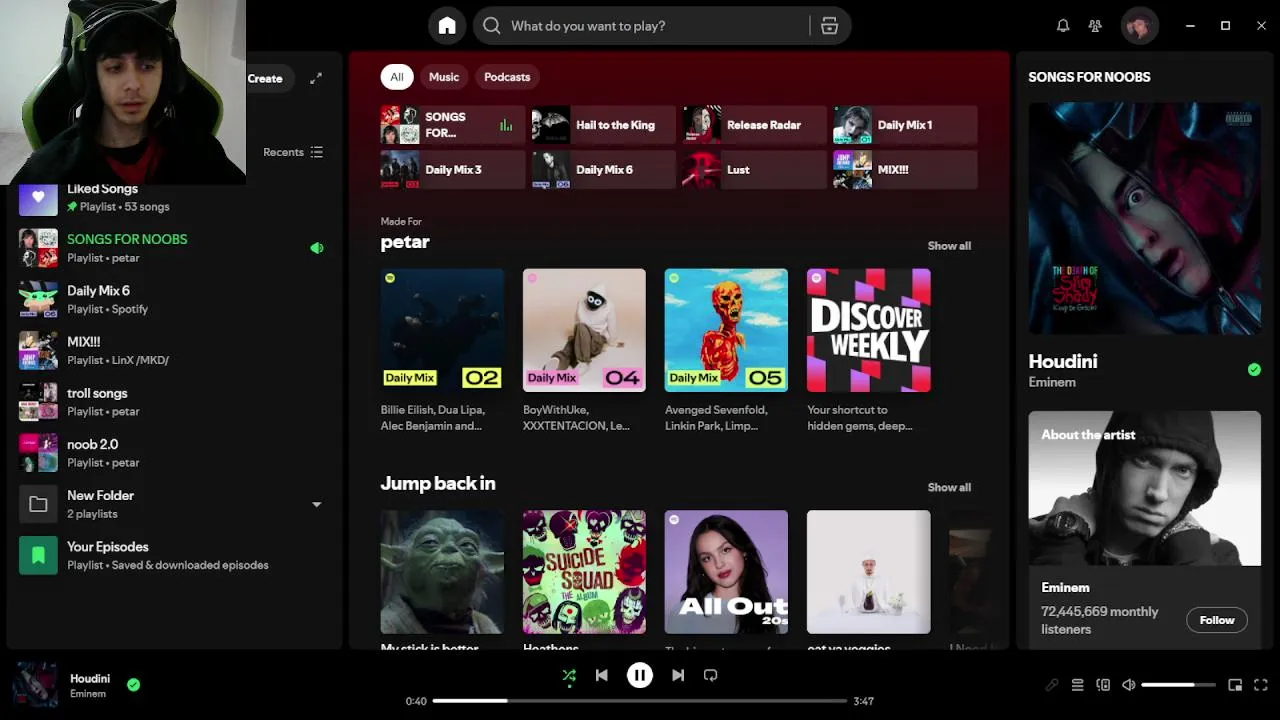Open the lyrics microphone icon

point(1052,685)
